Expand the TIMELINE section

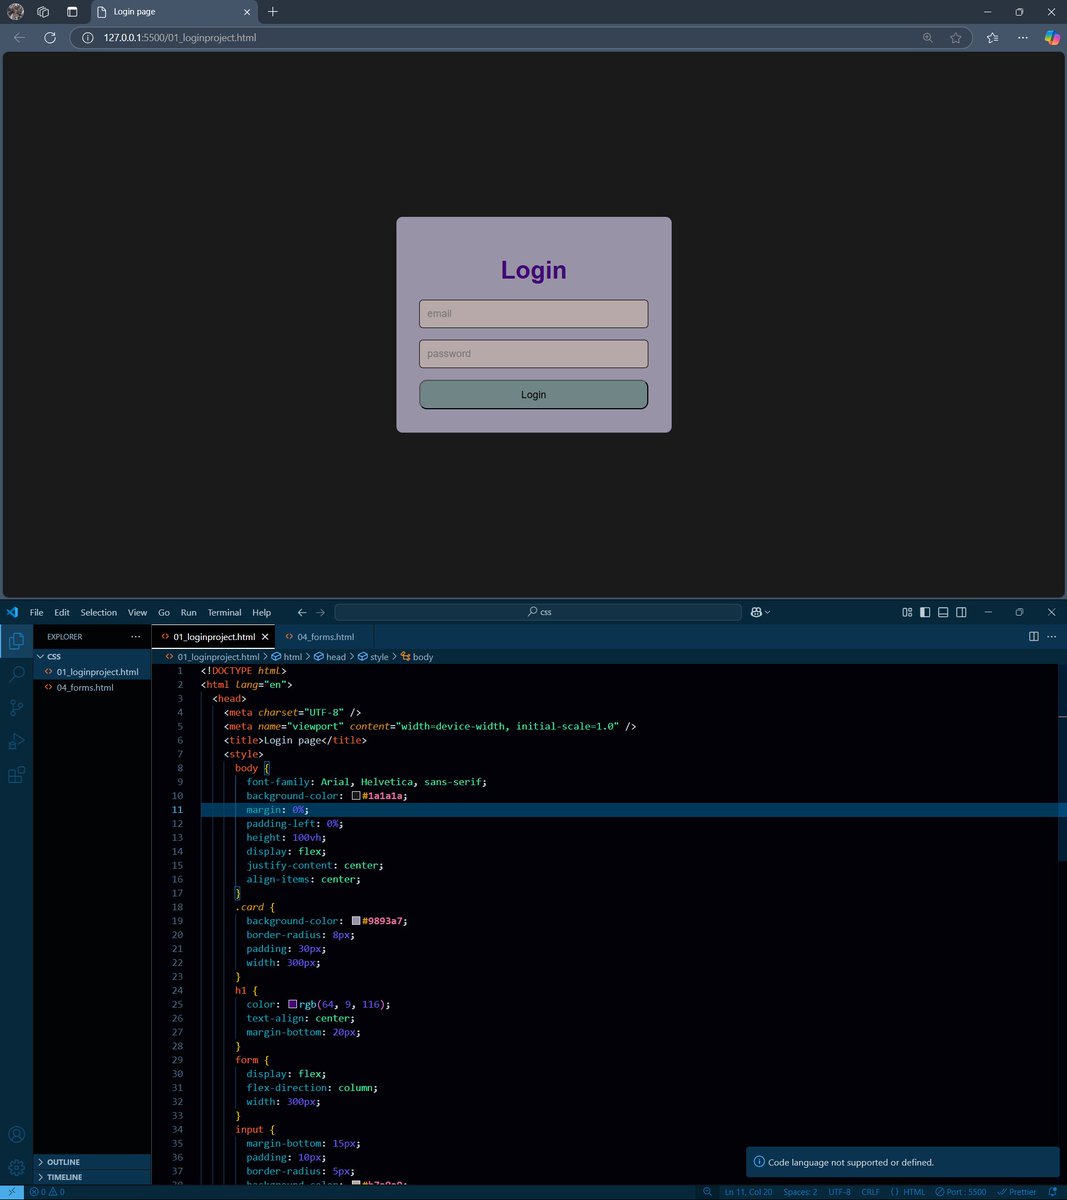pos(92,1177)
